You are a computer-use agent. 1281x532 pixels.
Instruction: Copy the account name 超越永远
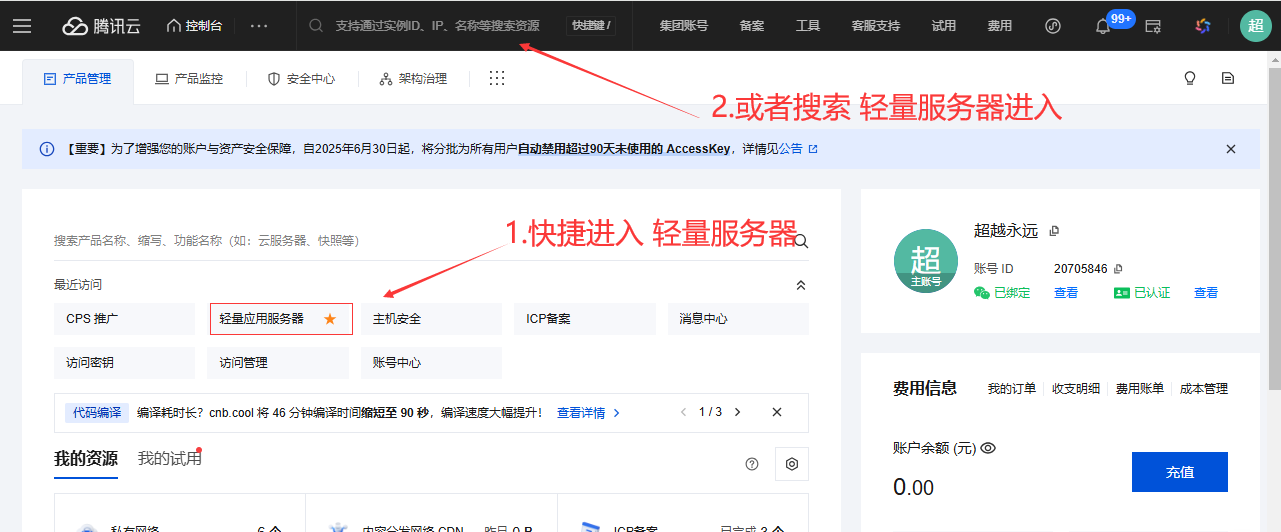(1054, 231)
